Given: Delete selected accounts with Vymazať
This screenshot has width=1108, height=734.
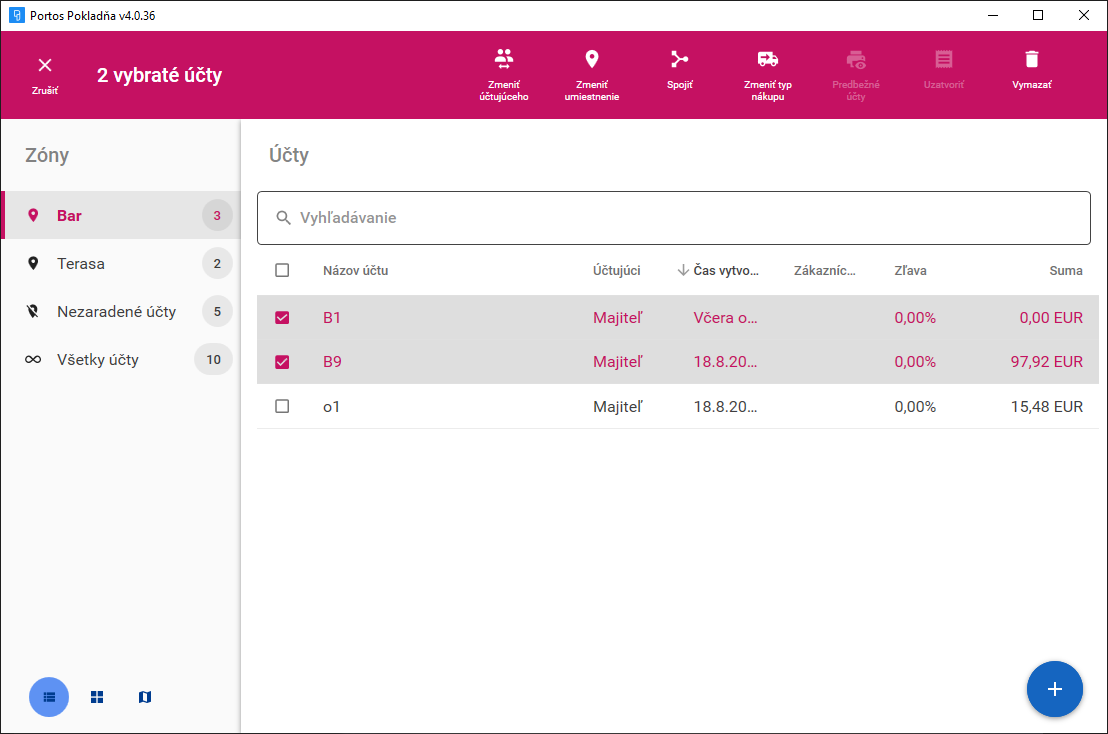Looking at the screenshot, I should (1031, 59).
